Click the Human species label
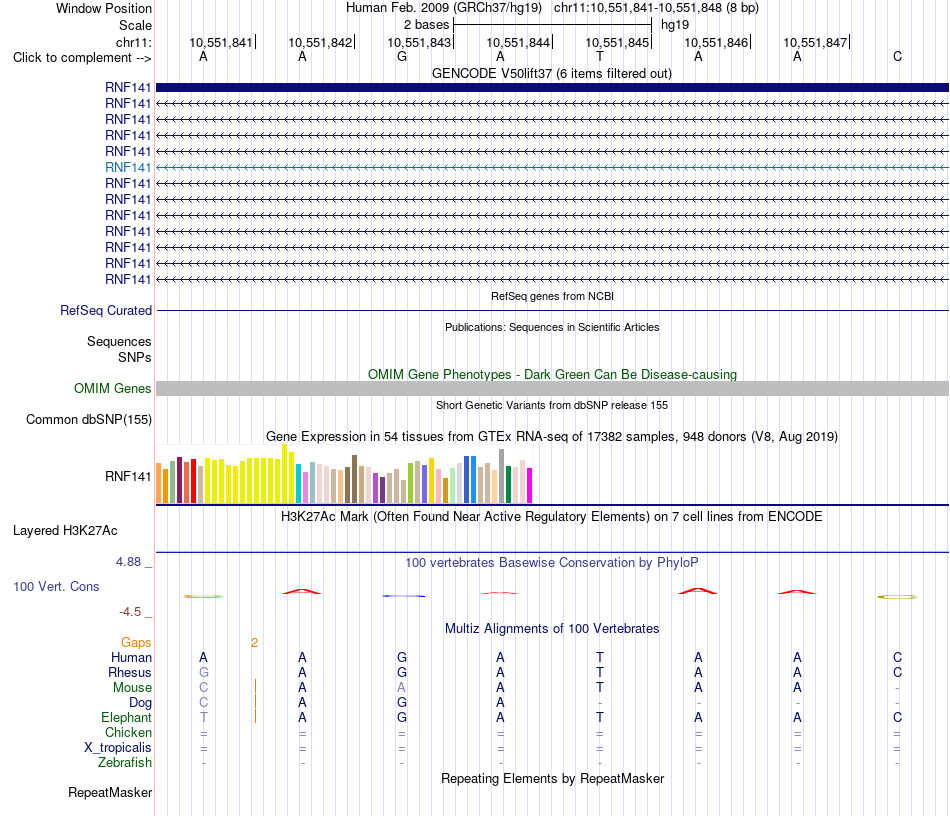 click(x=131, y=657)
